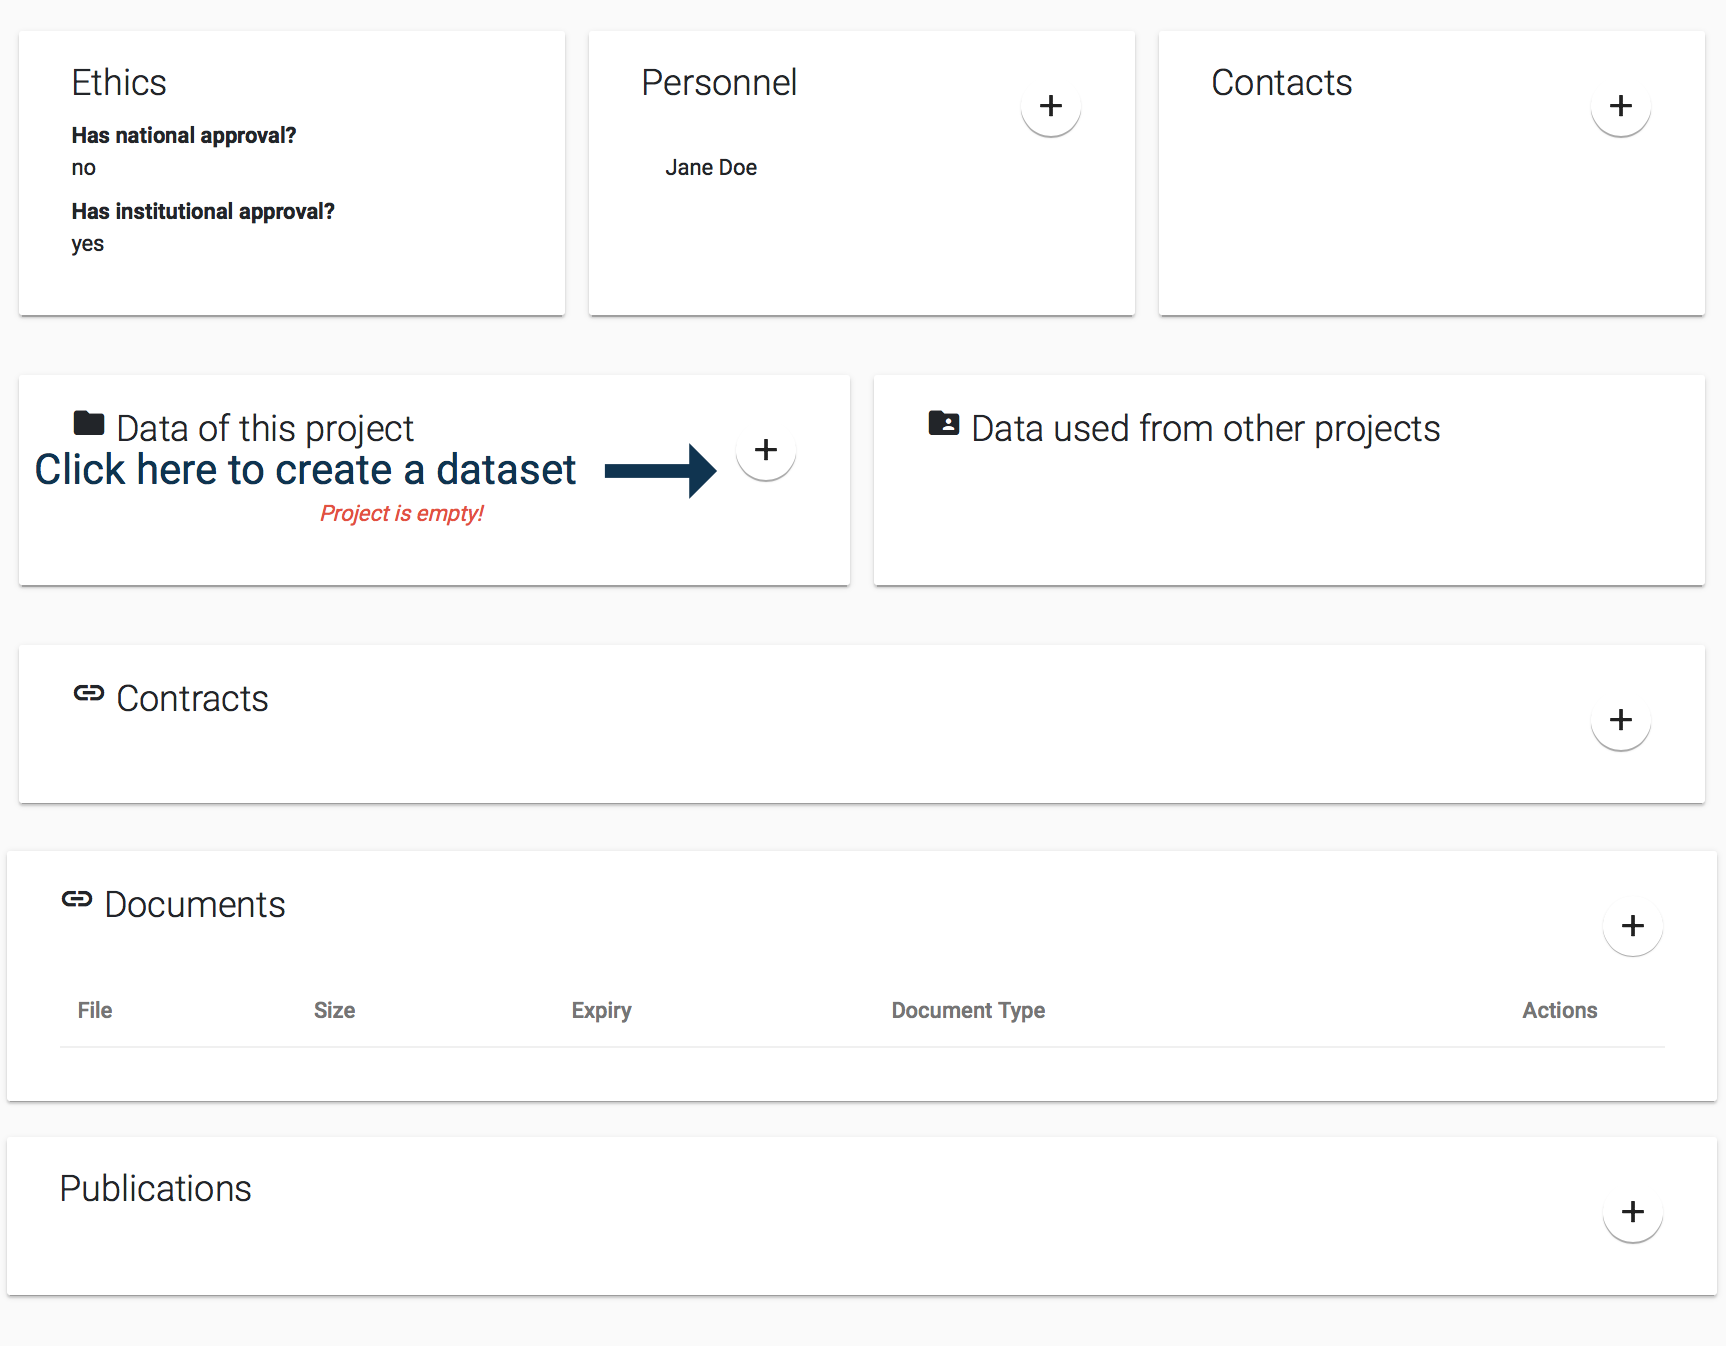Create a dataset with plus button
The width and height of the screenshot is (1726, 1346).
[x=765, y=450]
